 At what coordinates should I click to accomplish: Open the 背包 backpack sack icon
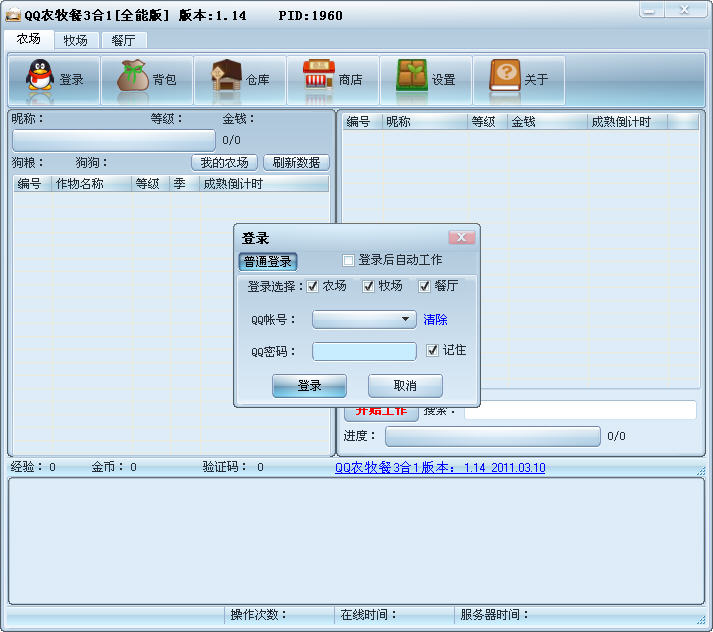click(133, 75)
